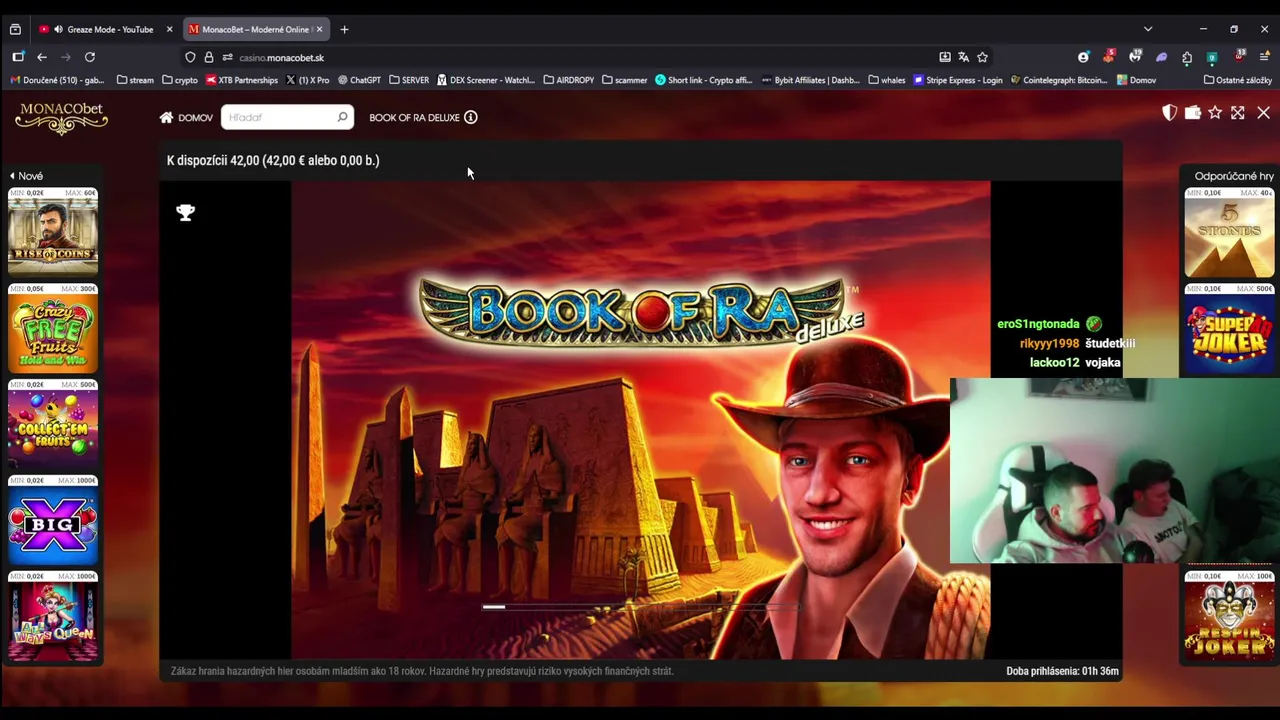Open the list all tabs dropdown

1148,29
